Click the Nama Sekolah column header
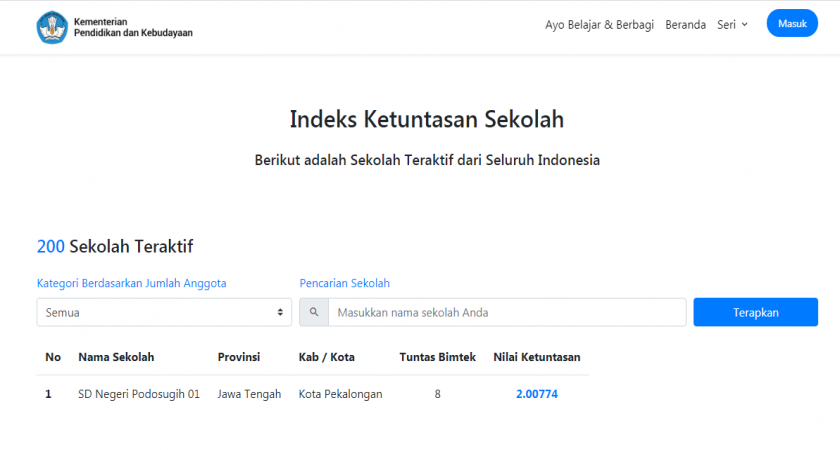This screenshot has height=450, width=840. 116,357
